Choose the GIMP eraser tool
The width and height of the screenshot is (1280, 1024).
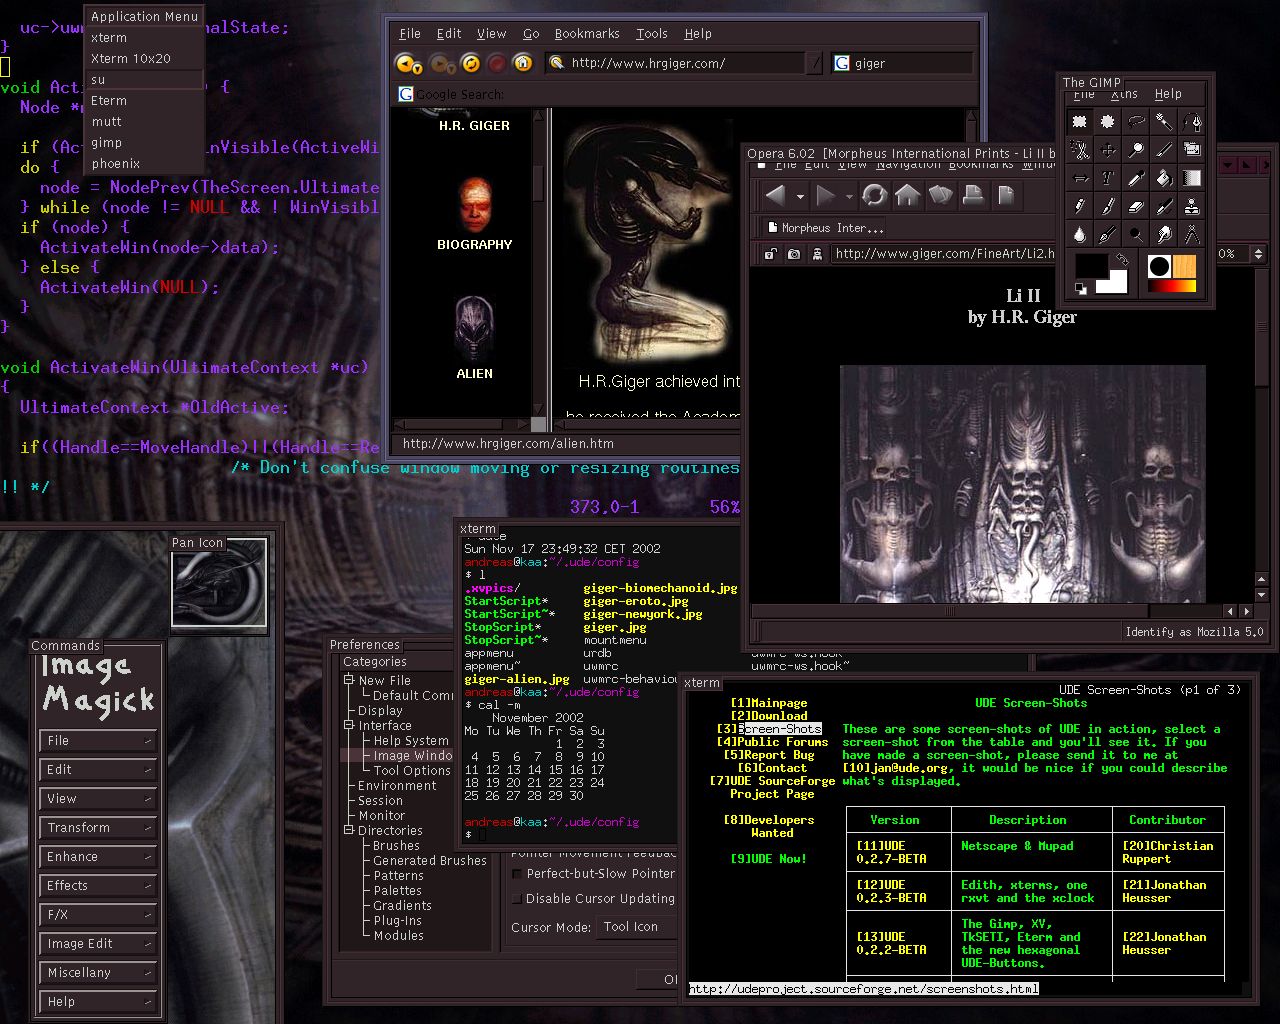pos(1136,206)
